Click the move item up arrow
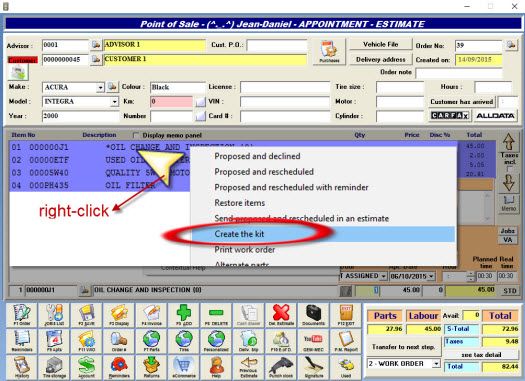Viewport: 525px width, 381px height. 509,142
